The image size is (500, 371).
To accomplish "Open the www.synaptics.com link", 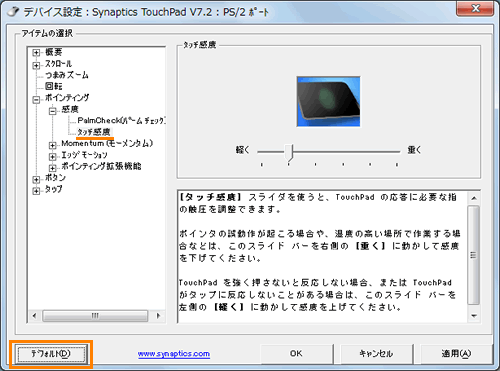I will pyautogui.click(x=174, y=354).
